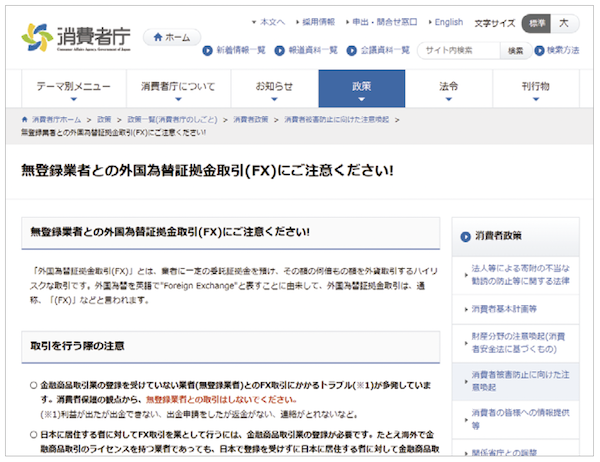Click the 消費者庁 logo
Viewport: 600px width, 462px height.
(x=76, y=38)
